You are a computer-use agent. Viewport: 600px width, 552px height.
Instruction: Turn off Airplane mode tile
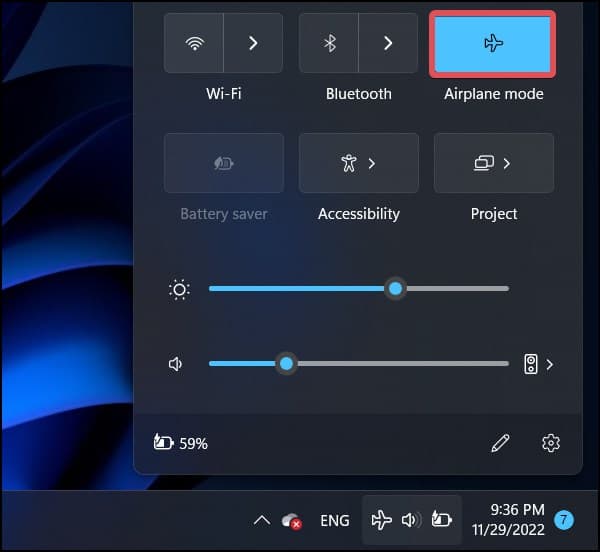[493, 44]
